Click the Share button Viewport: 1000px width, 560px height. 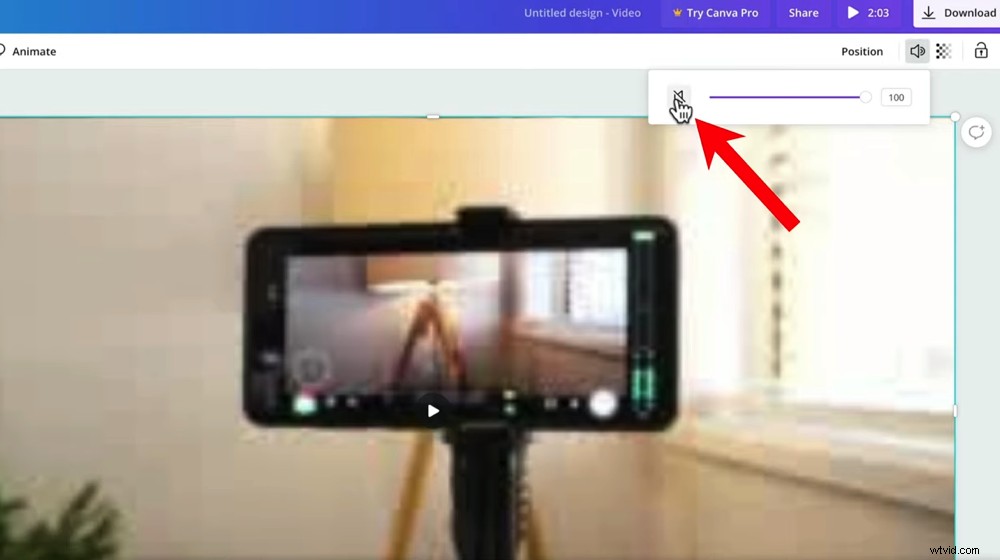[804, 13]
